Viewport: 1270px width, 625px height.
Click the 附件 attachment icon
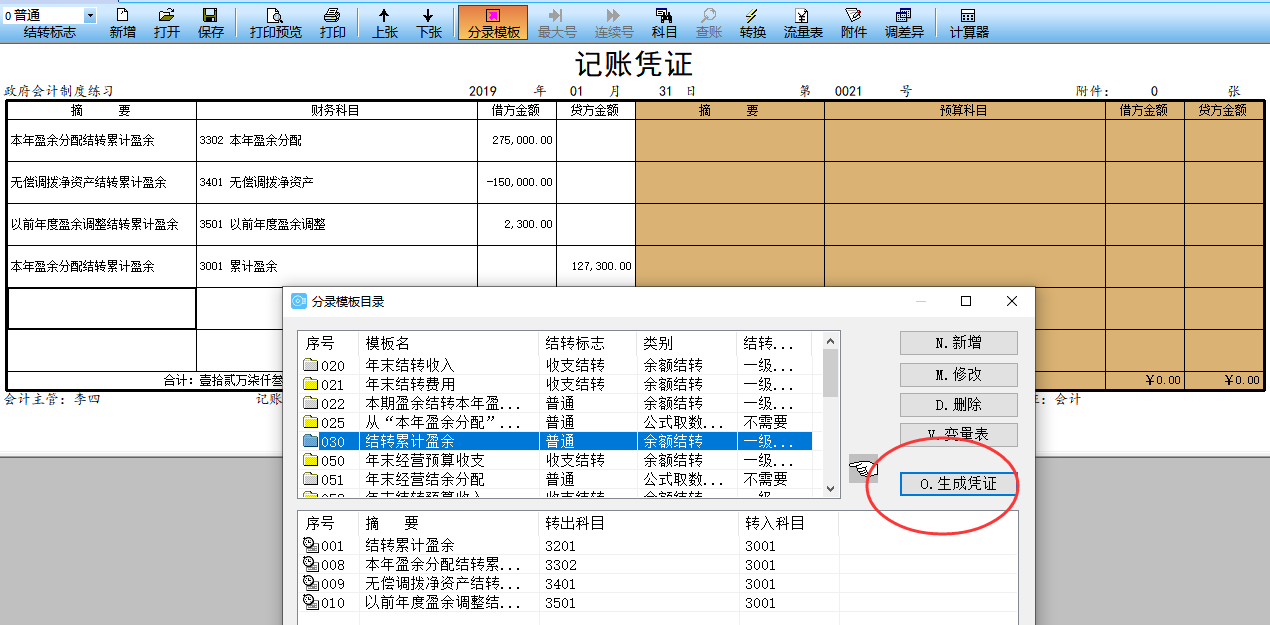tap(852, 20)
